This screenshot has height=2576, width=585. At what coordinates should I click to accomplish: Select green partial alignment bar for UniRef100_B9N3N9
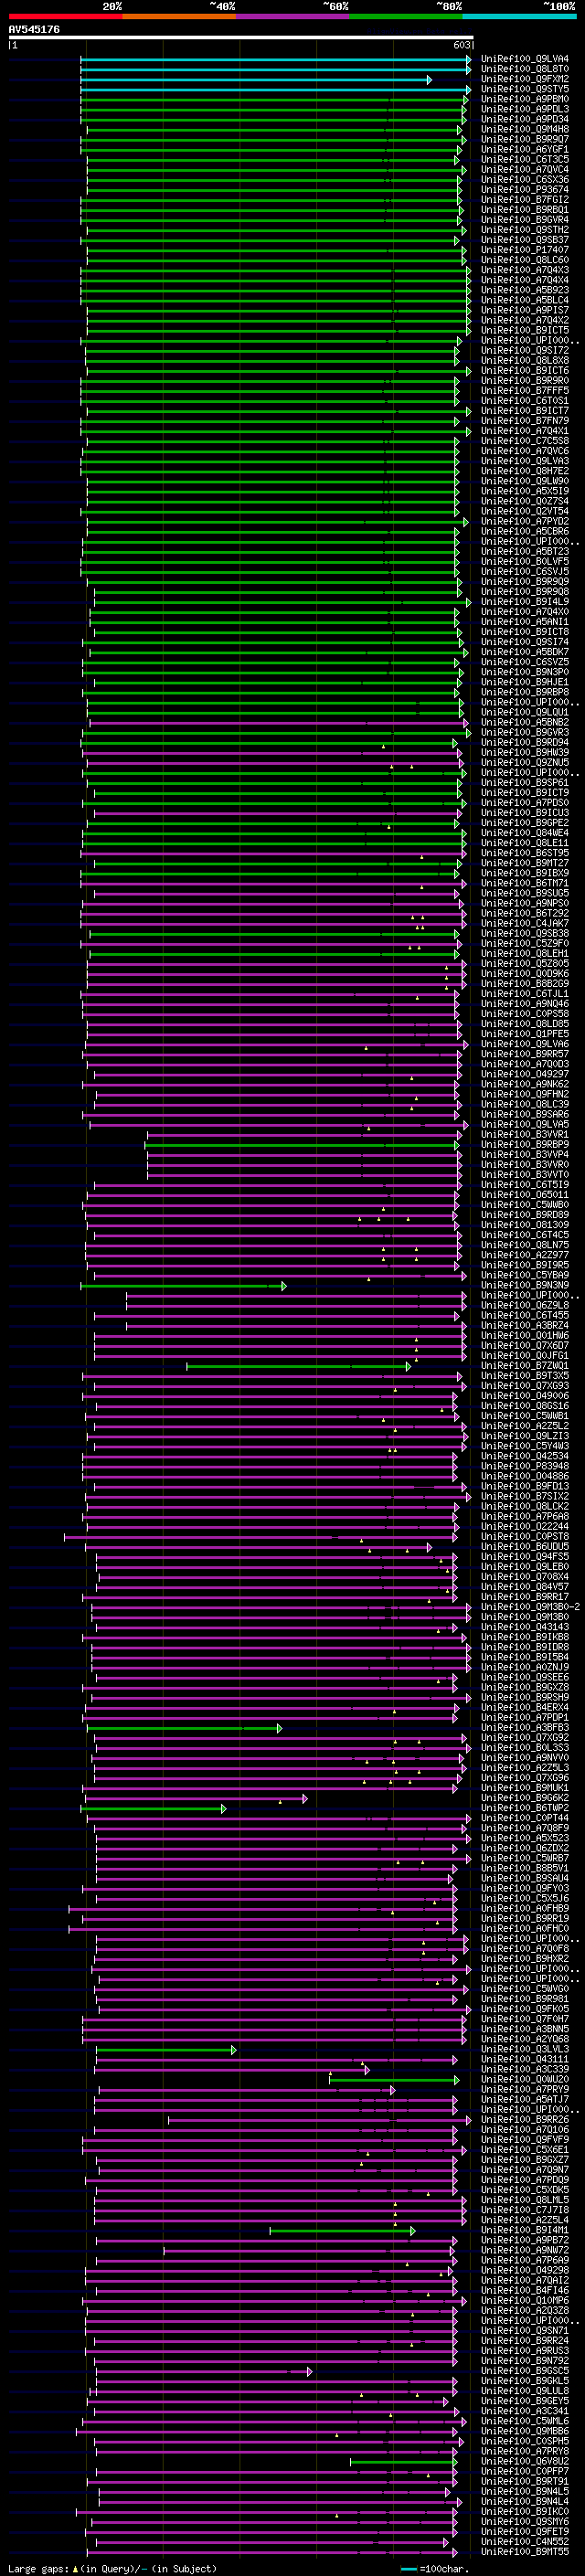(x=184, y=1286)
